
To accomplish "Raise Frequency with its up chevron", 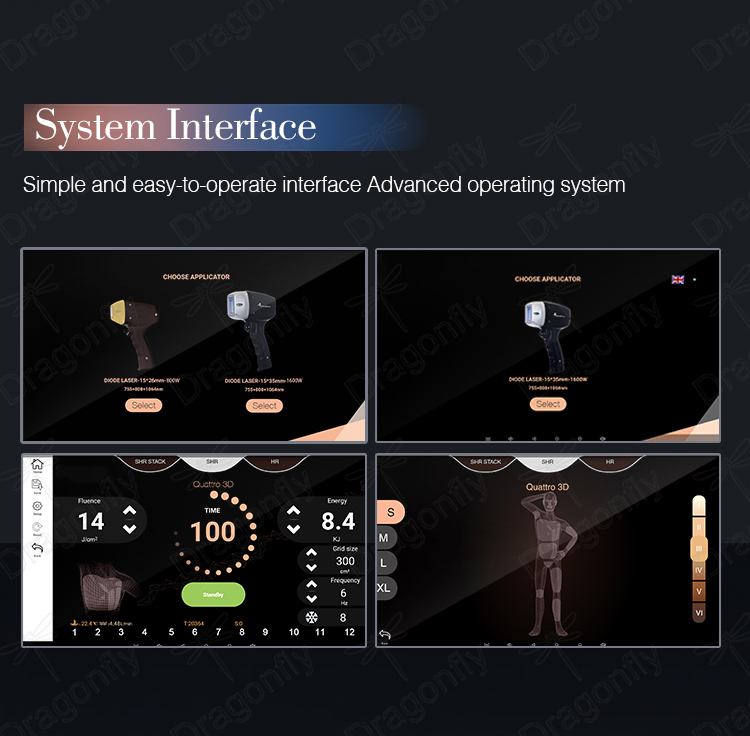I will pos(311,584).
